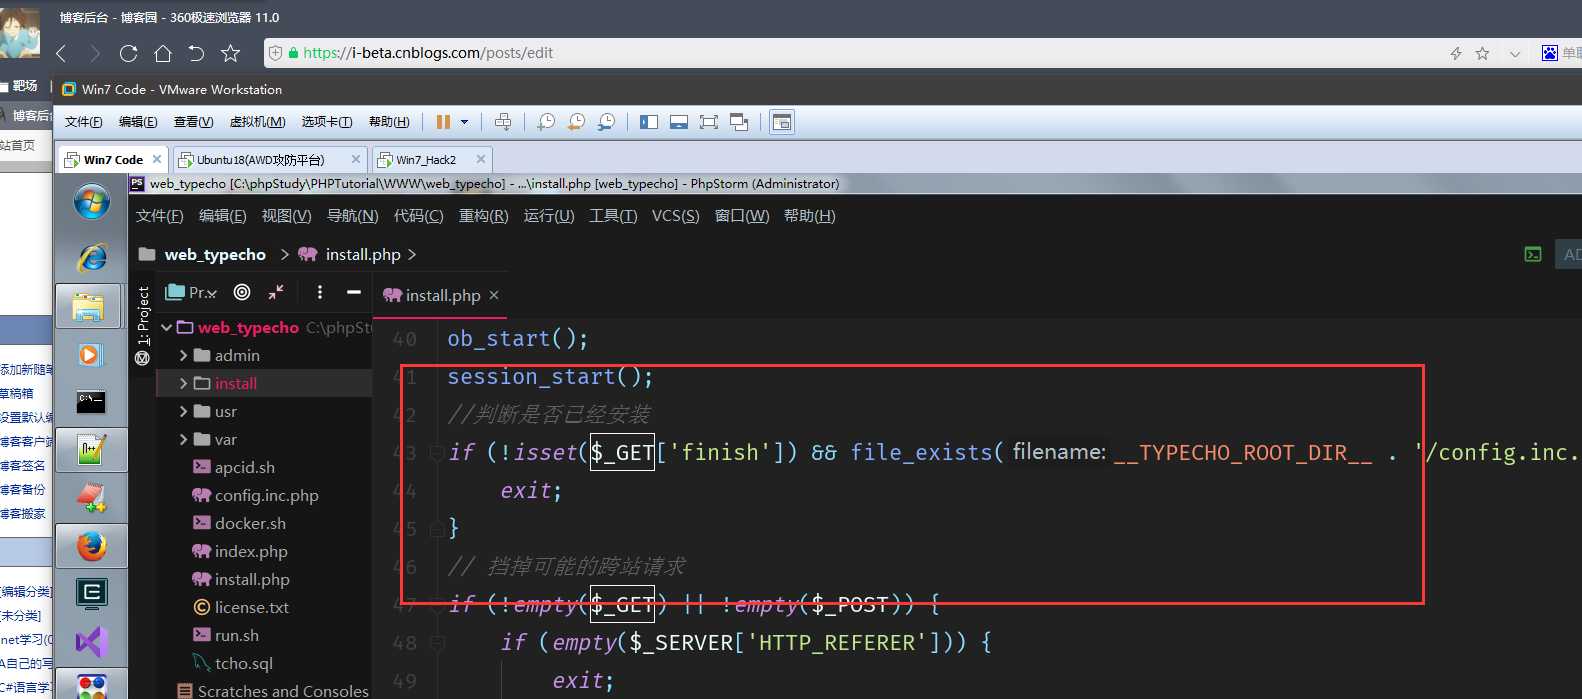Image resolution: width=1582 pixels, height=699 pixels.
Task: Close the install.php editor tab
Action: tap(494, 295)
